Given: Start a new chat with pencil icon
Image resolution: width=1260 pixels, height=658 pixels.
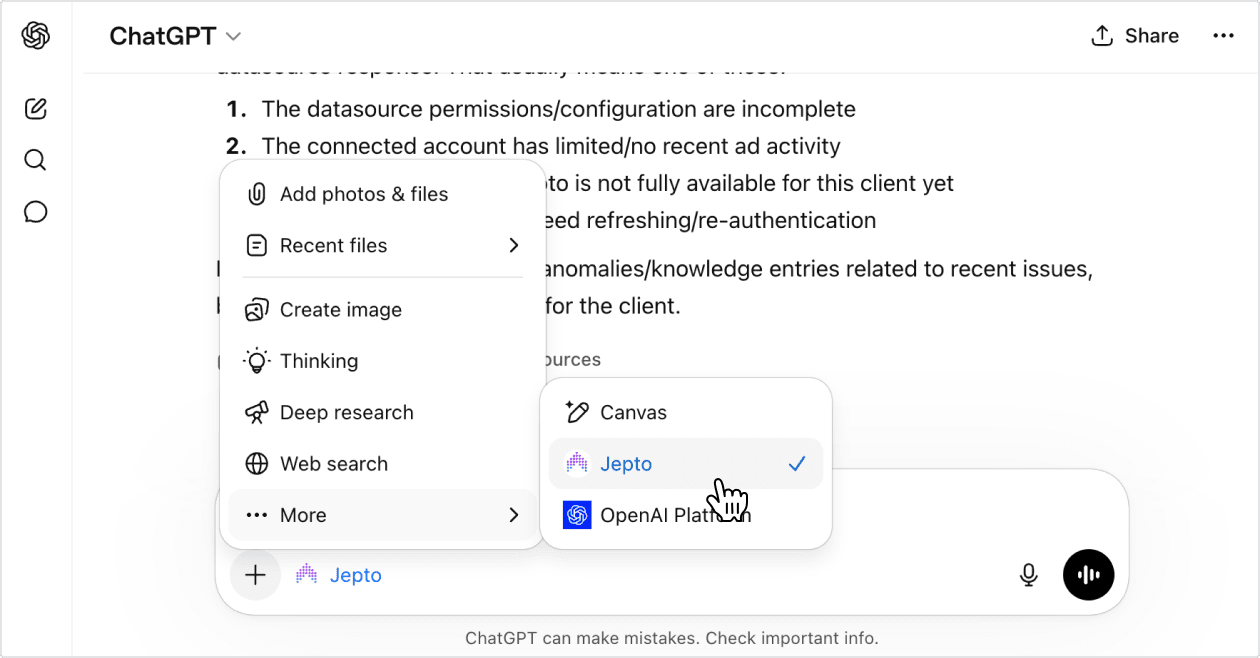Looking at the screenshot, I should (36, 109).
